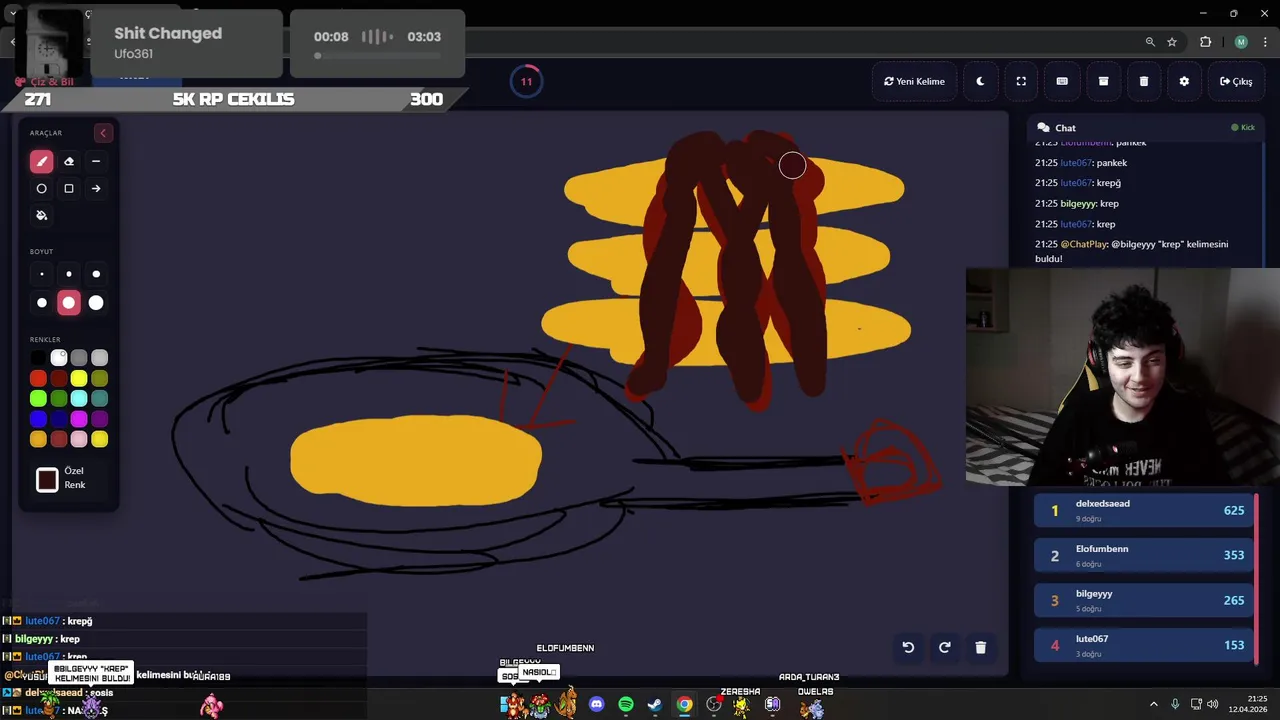Click the Kick status badge in chat
Image resolution: width=1280 pixels, height=720 pixels.
[x=1243, y=128]
